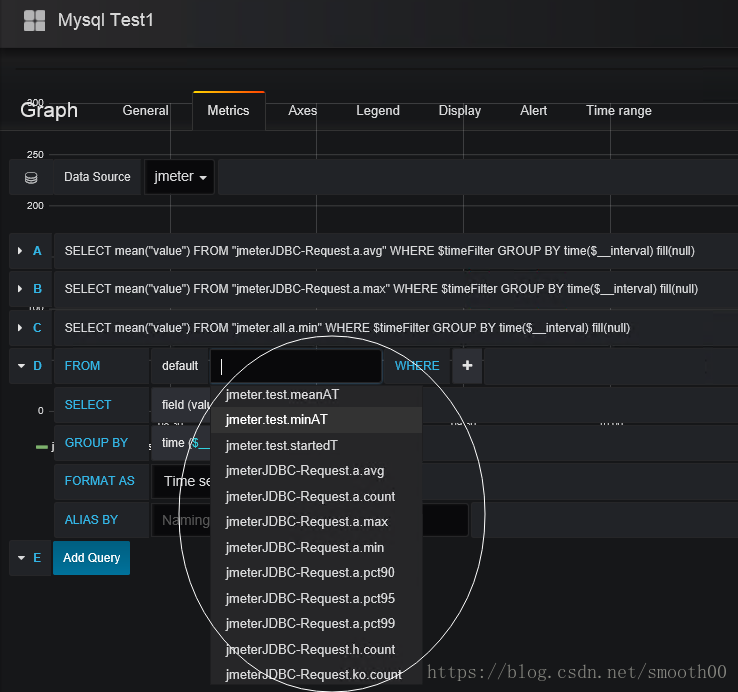The width and height of the screenshot is (738, 692).
Task: Click the database icon beside Data Source
Action: point(31,177)
